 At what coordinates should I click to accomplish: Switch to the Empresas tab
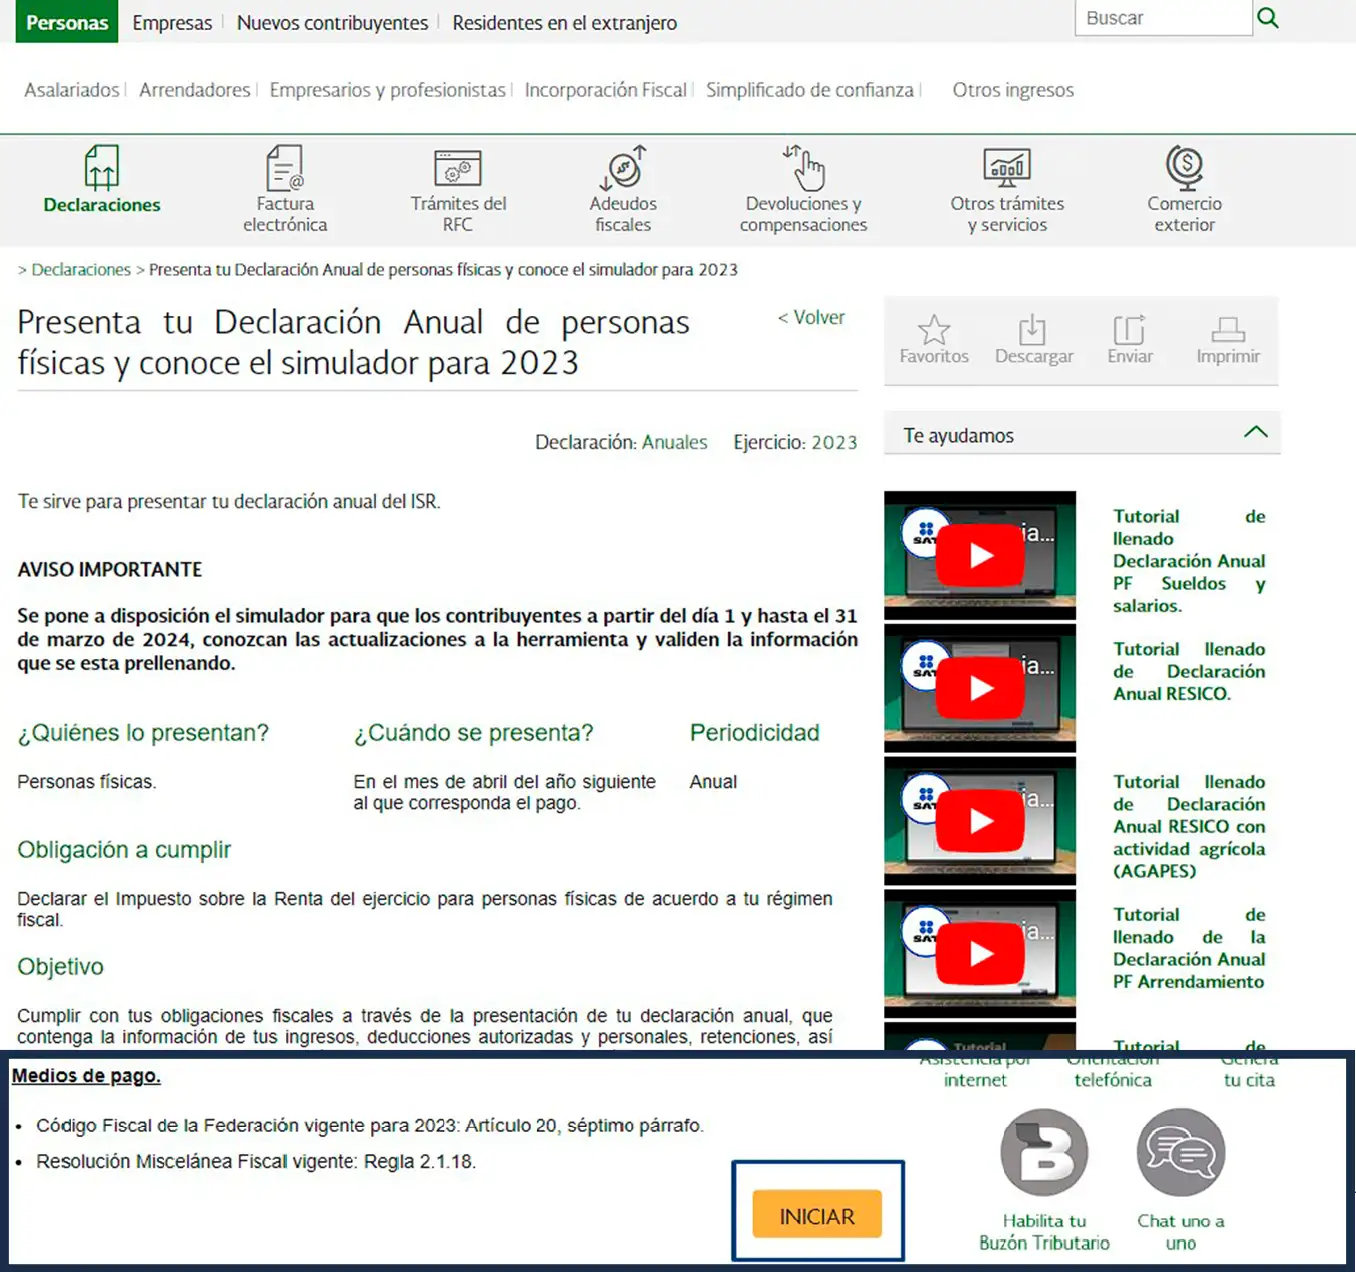point(172,22)
